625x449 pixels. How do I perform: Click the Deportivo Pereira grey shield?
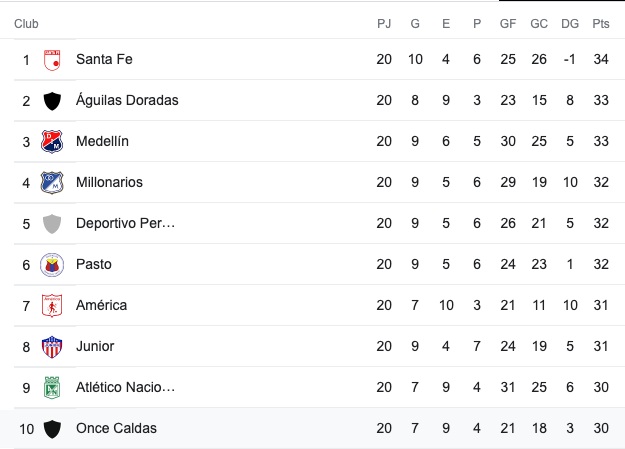pyautogui.click(x=52, y=224)
